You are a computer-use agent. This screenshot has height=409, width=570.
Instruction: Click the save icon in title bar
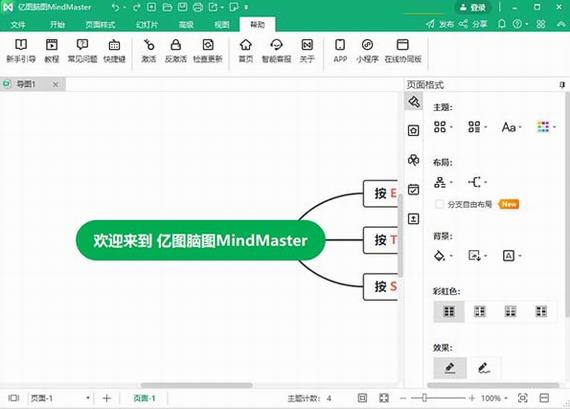[x=182, y=7]
